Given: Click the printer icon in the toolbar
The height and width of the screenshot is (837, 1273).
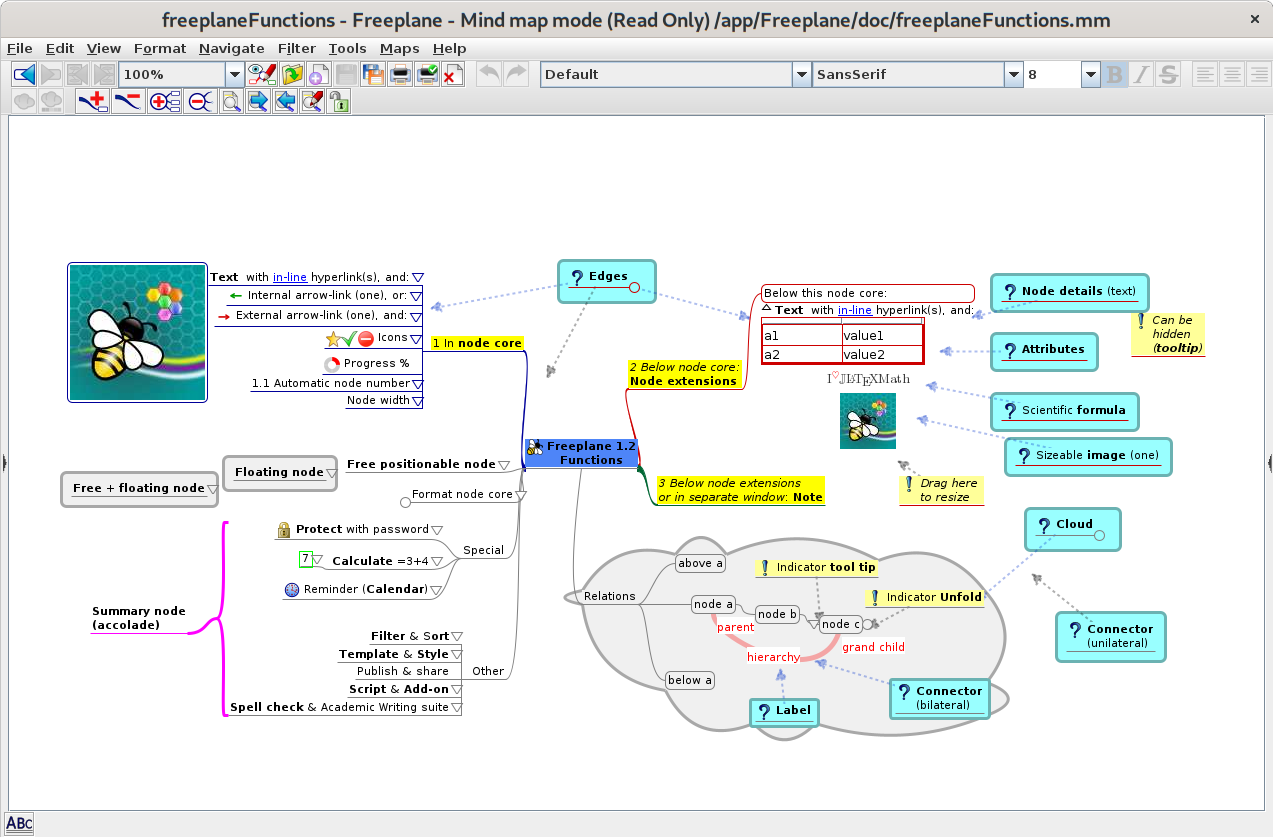Looking at the screenshot, I should [400, 74].
